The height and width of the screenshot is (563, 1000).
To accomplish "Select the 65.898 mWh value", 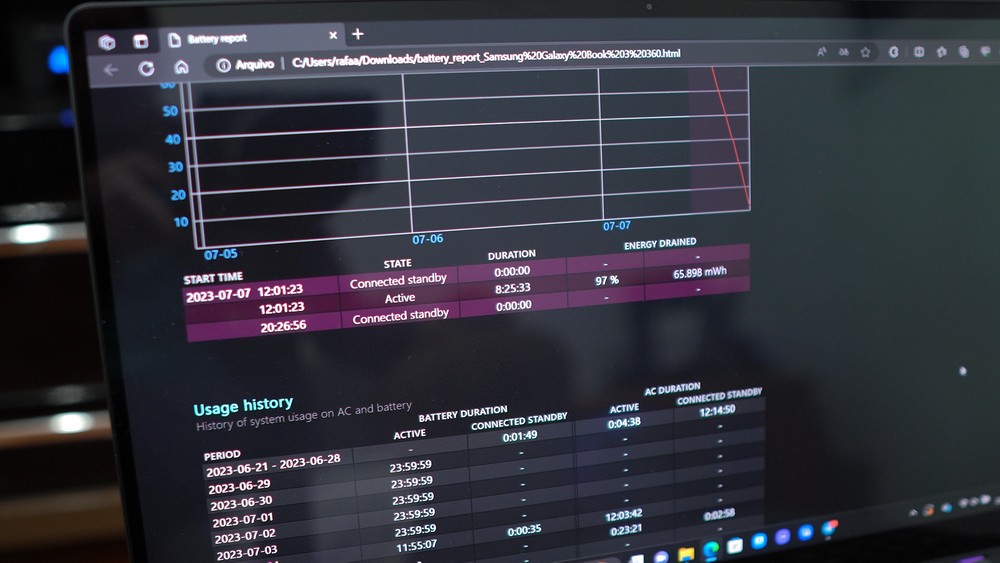I will 700,272.
